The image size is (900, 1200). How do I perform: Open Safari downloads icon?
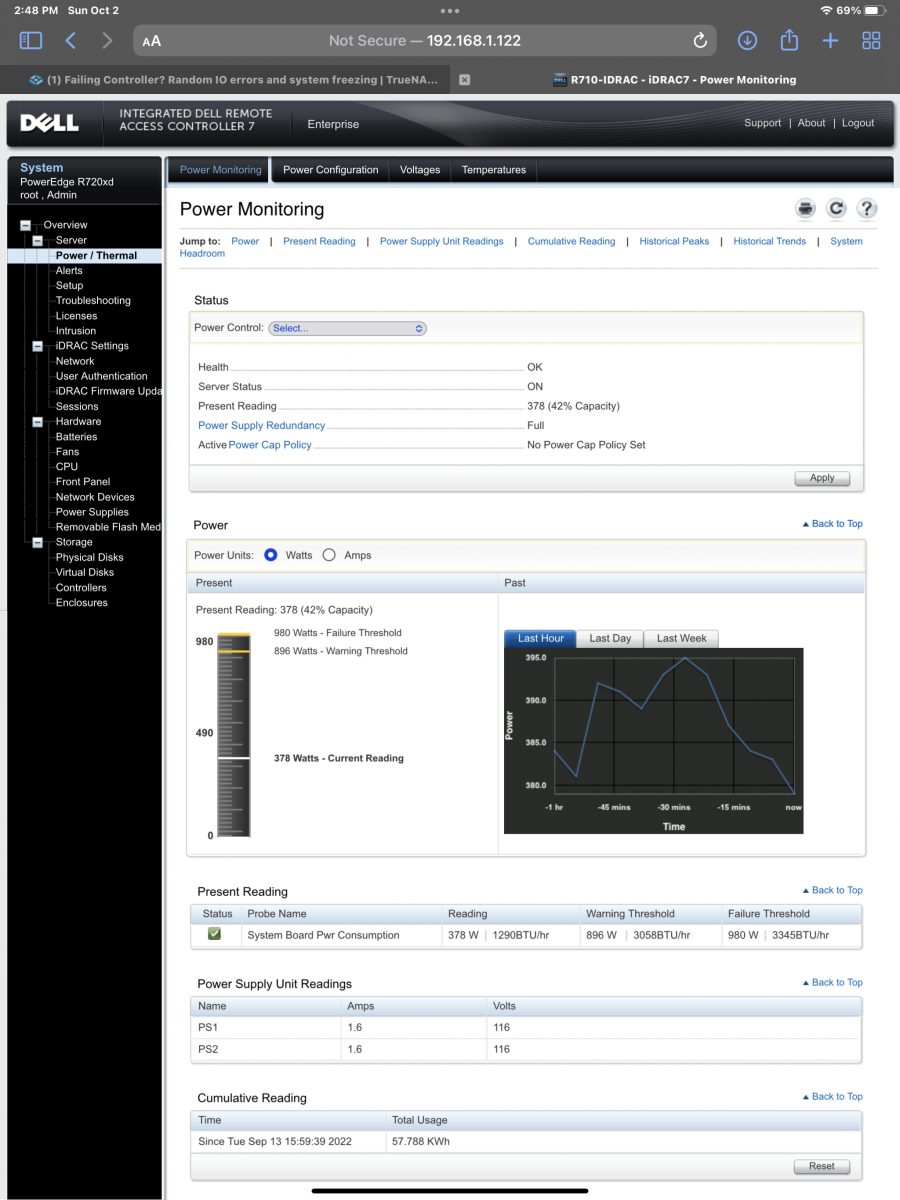(x=747, y=40)
